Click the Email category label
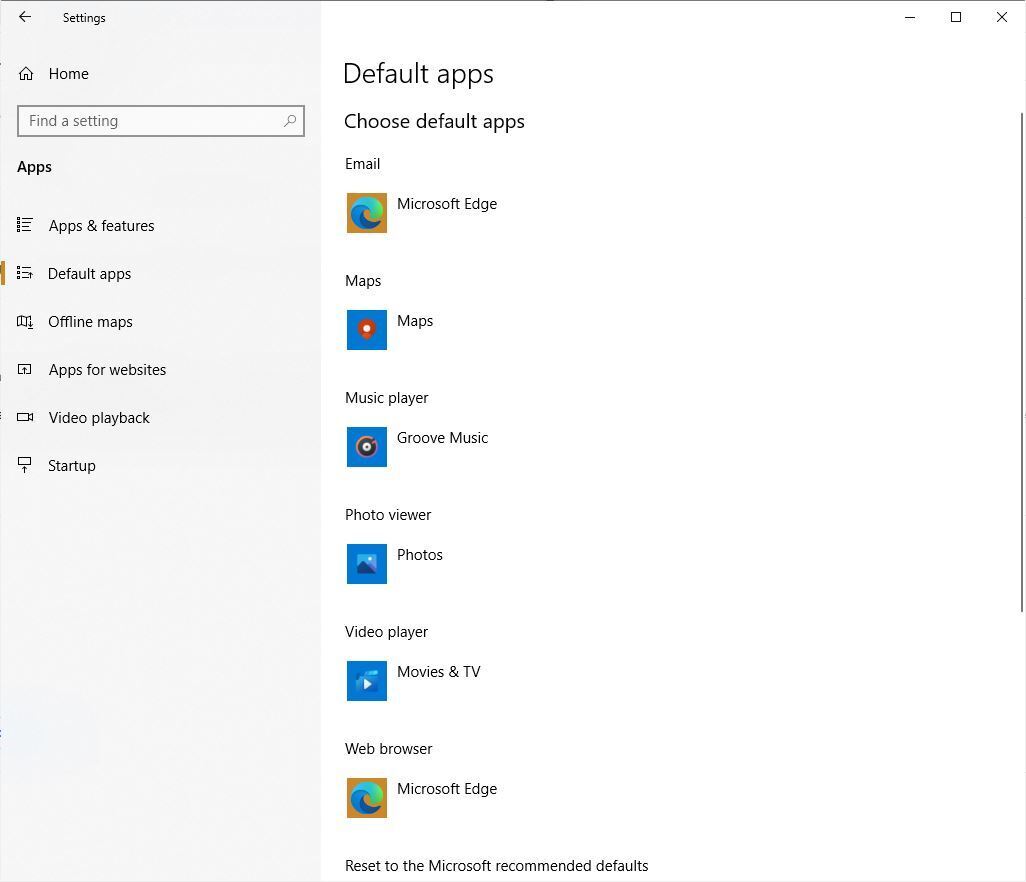 (363, 164)
